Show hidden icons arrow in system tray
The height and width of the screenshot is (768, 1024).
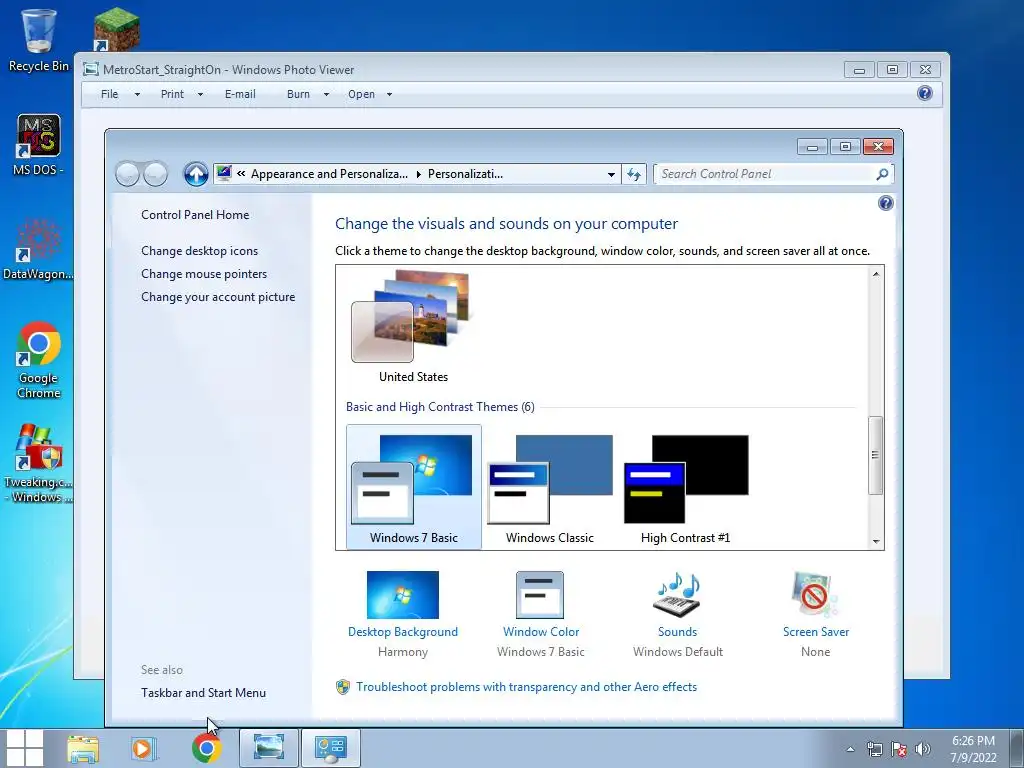point(850,749)
